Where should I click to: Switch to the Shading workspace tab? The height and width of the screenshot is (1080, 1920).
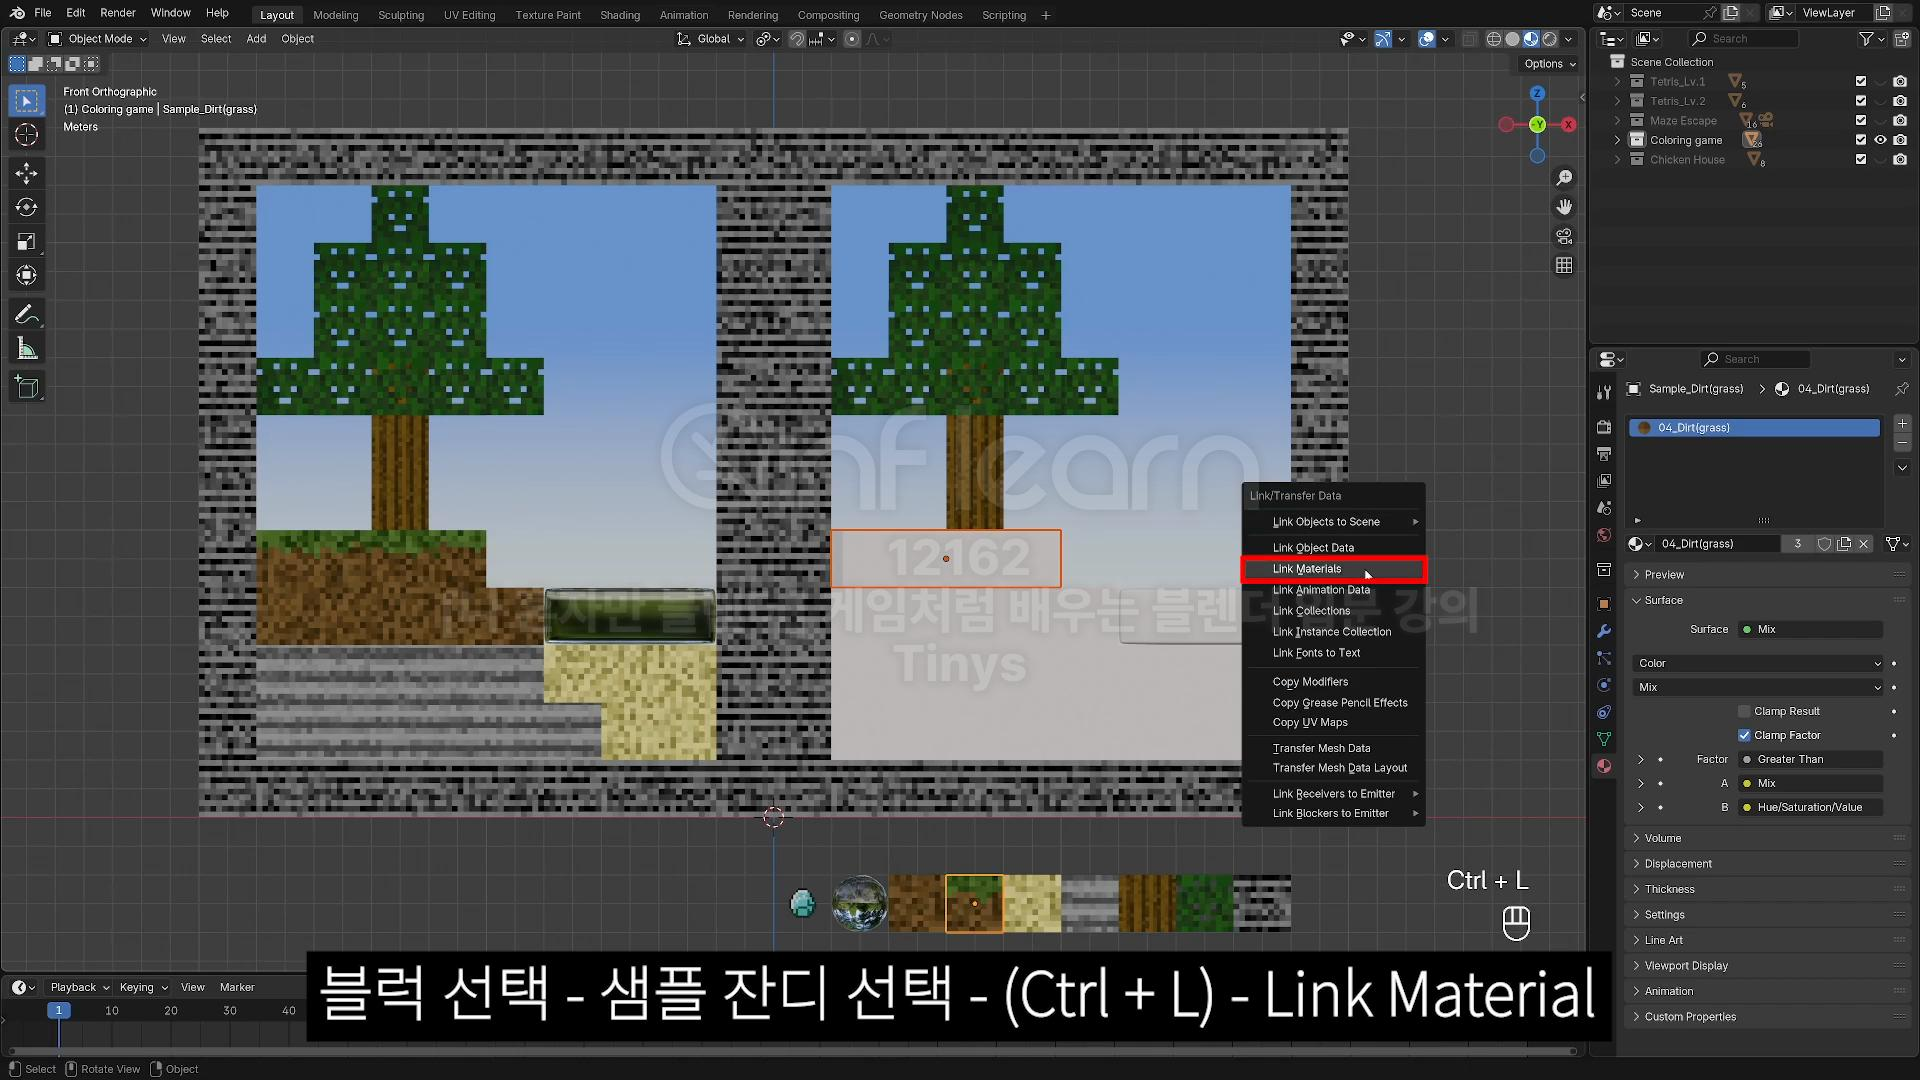pos(619,15)
